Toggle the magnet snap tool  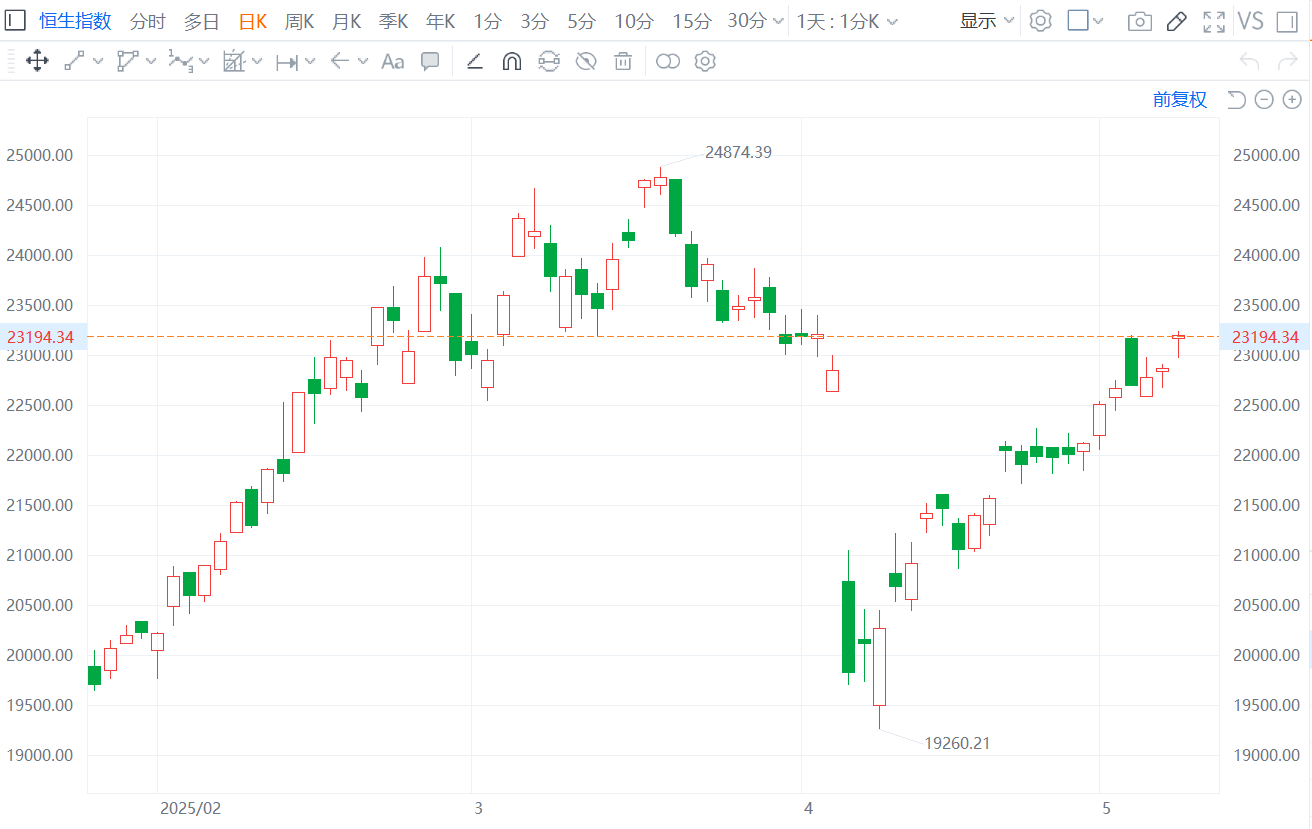click(511, 62)
